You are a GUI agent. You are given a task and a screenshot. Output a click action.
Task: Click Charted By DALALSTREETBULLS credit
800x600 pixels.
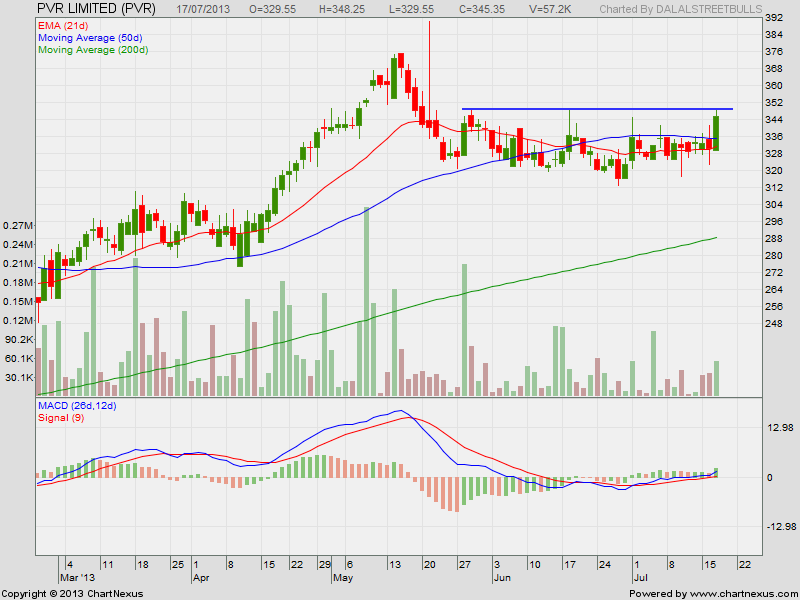(x=681, y=9)
